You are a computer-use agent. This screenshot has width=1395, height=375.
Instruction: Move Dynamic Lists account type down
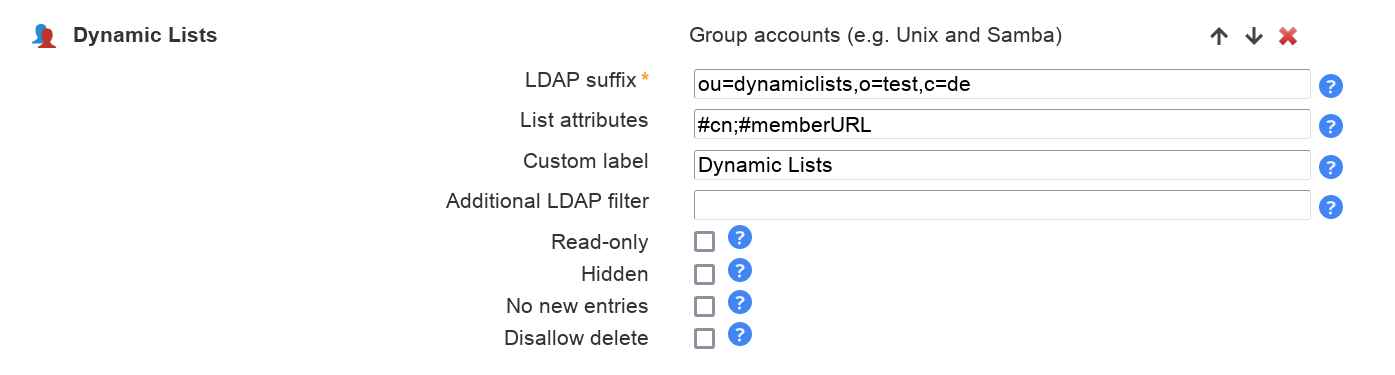(1253, 37)
